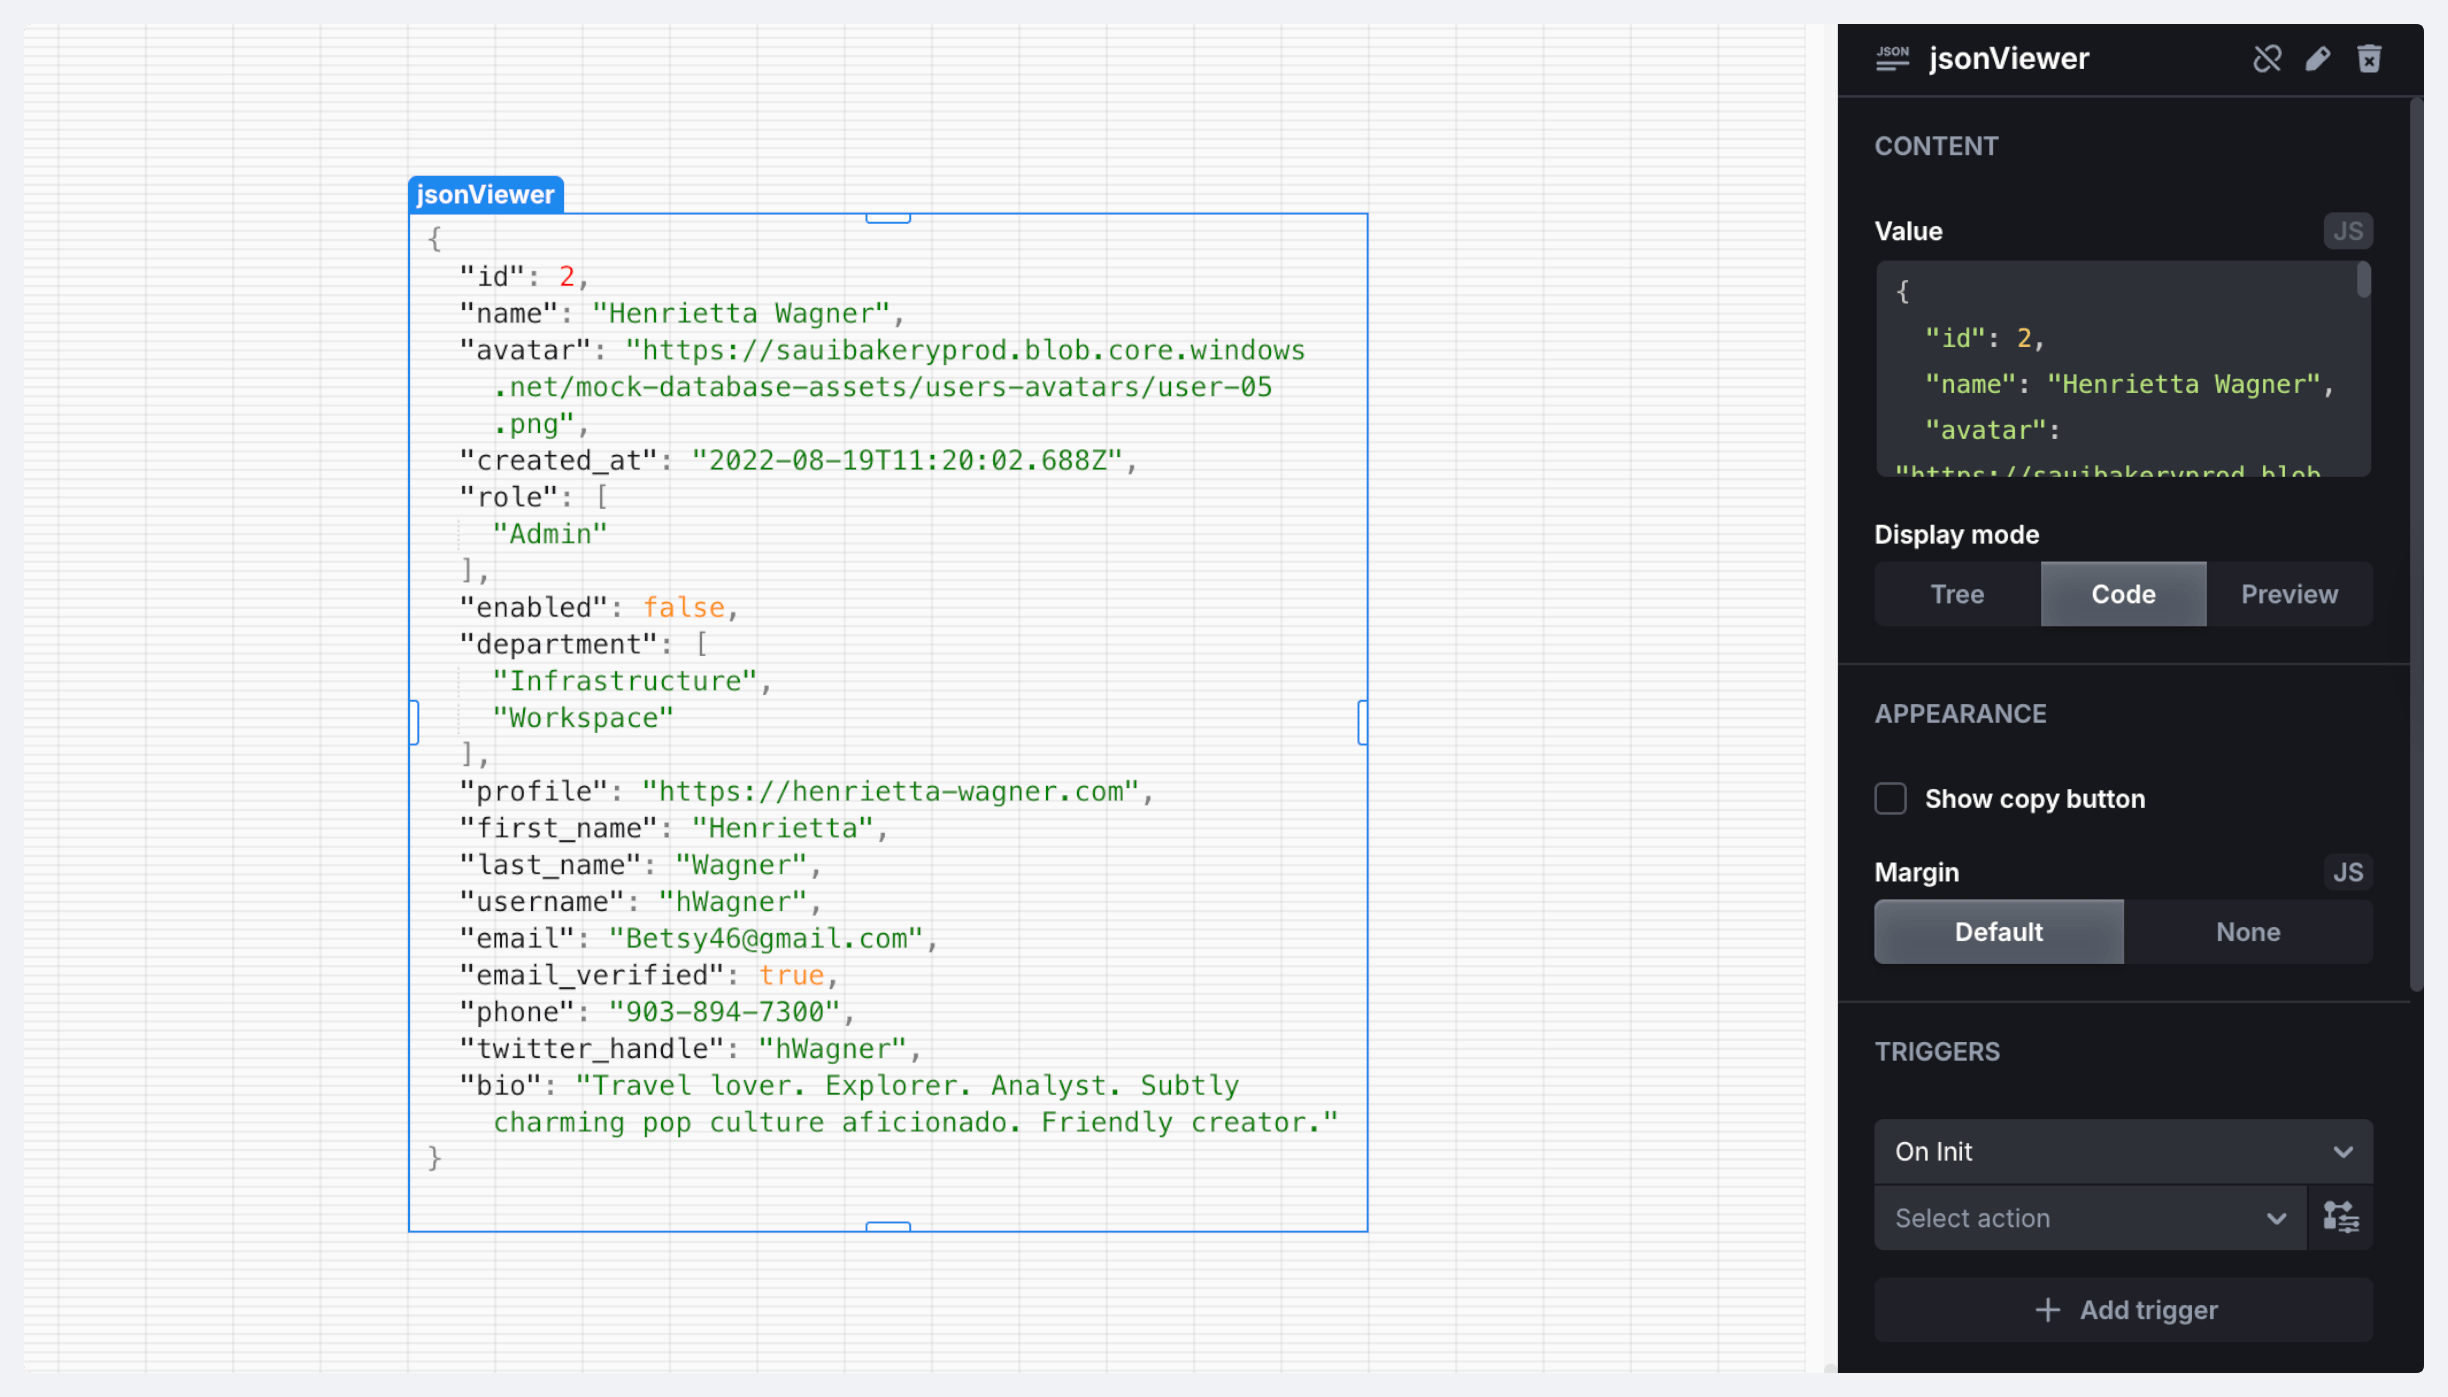Viewport: 2448px width, 1397px height.
Task: Click plus icon on Add trigger
Action: (x=2047, y=1310)
